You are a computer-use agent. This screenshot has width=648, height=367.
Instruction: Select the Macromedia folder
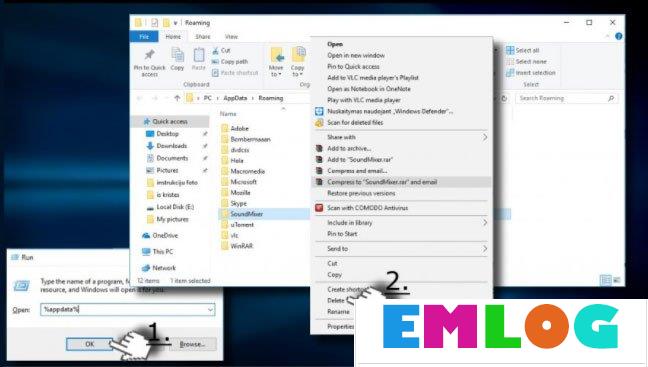click(x=247, y=171)
